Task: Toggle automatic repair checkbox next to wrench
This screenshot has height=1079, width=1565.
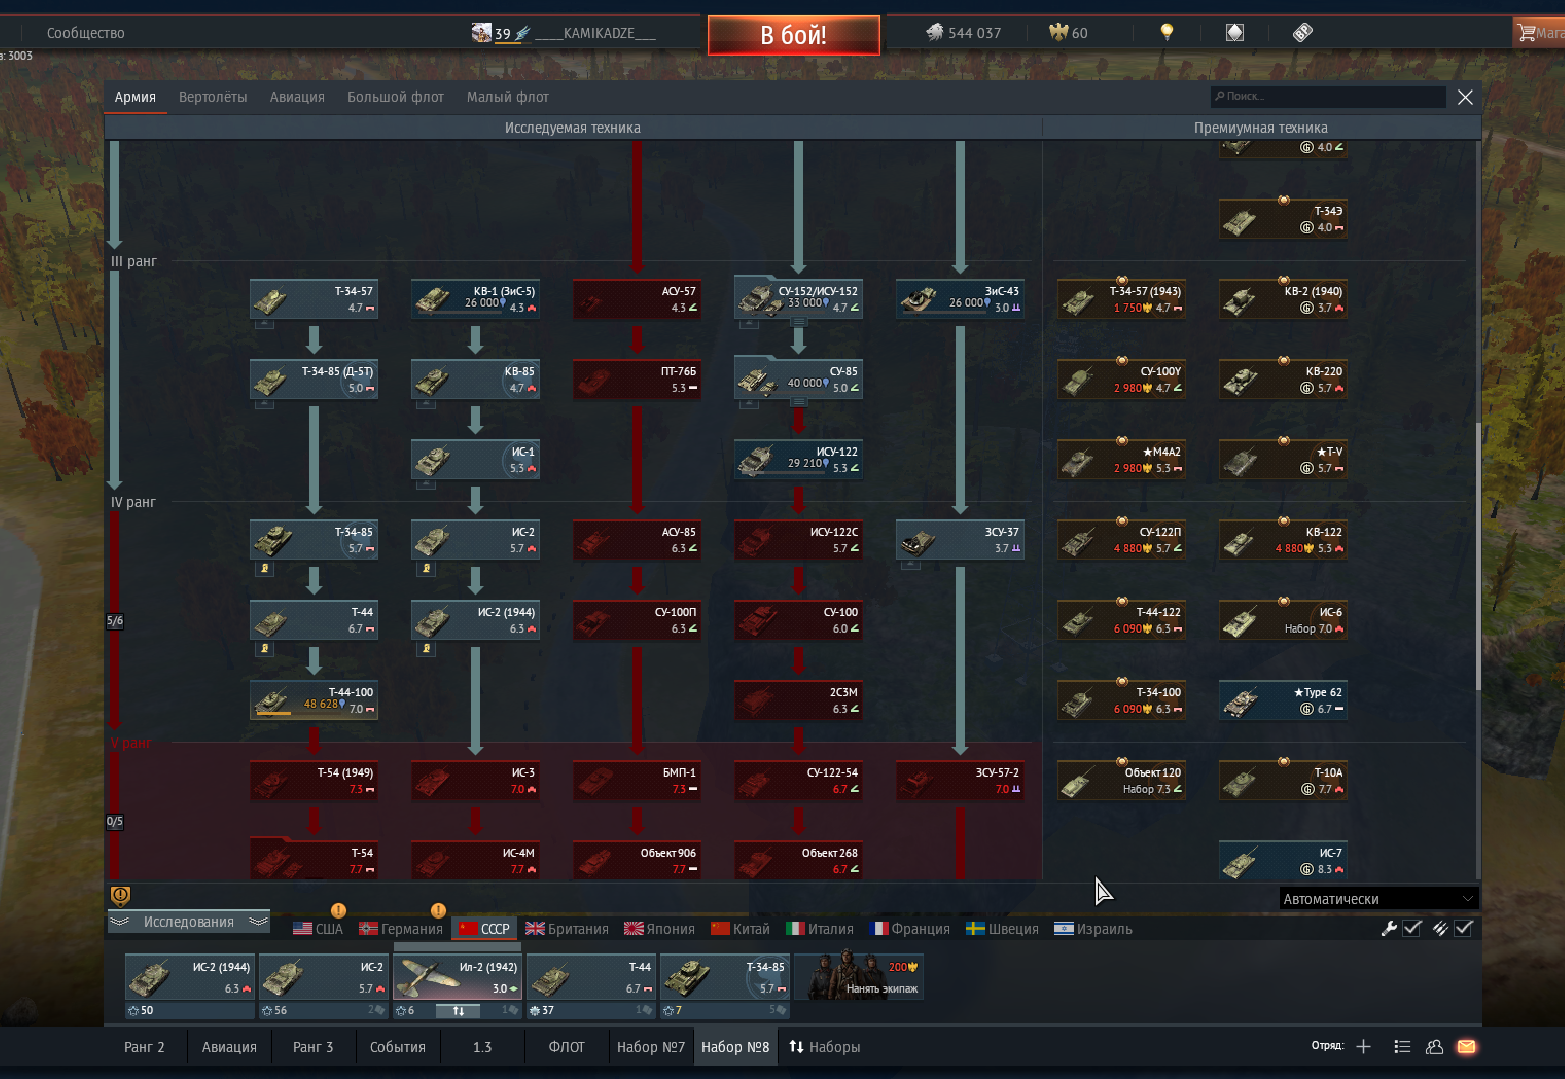Action: (x=1412, y=928)
